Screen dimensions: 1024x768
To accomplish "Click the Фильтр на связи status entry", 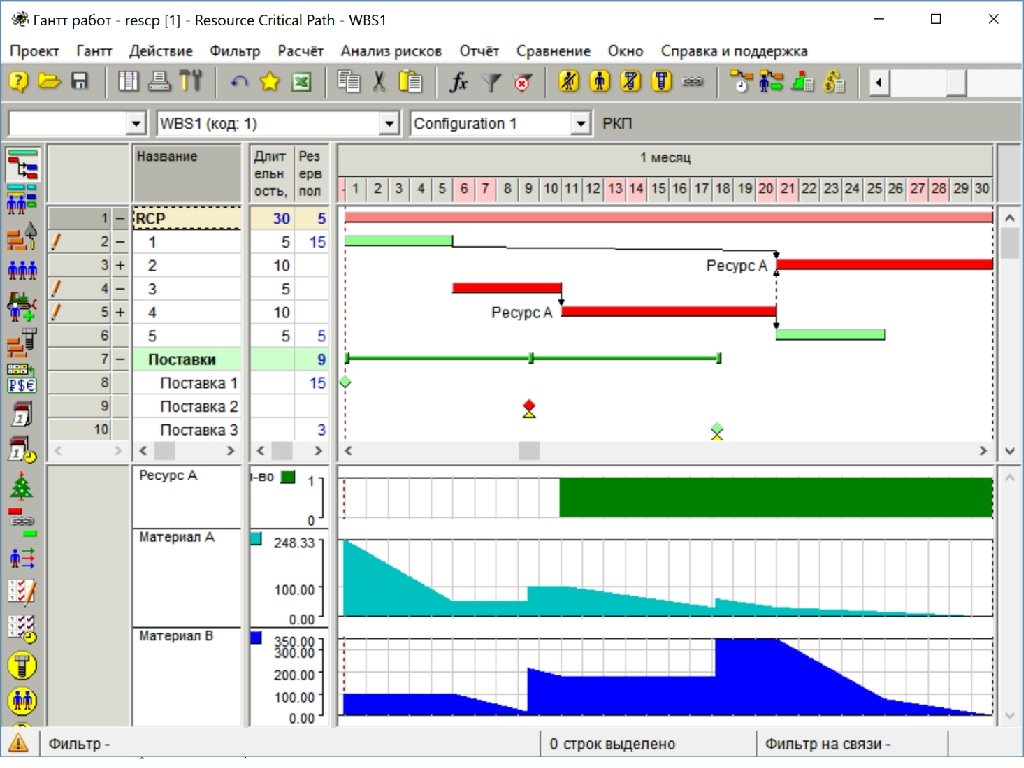I will 827,743.
